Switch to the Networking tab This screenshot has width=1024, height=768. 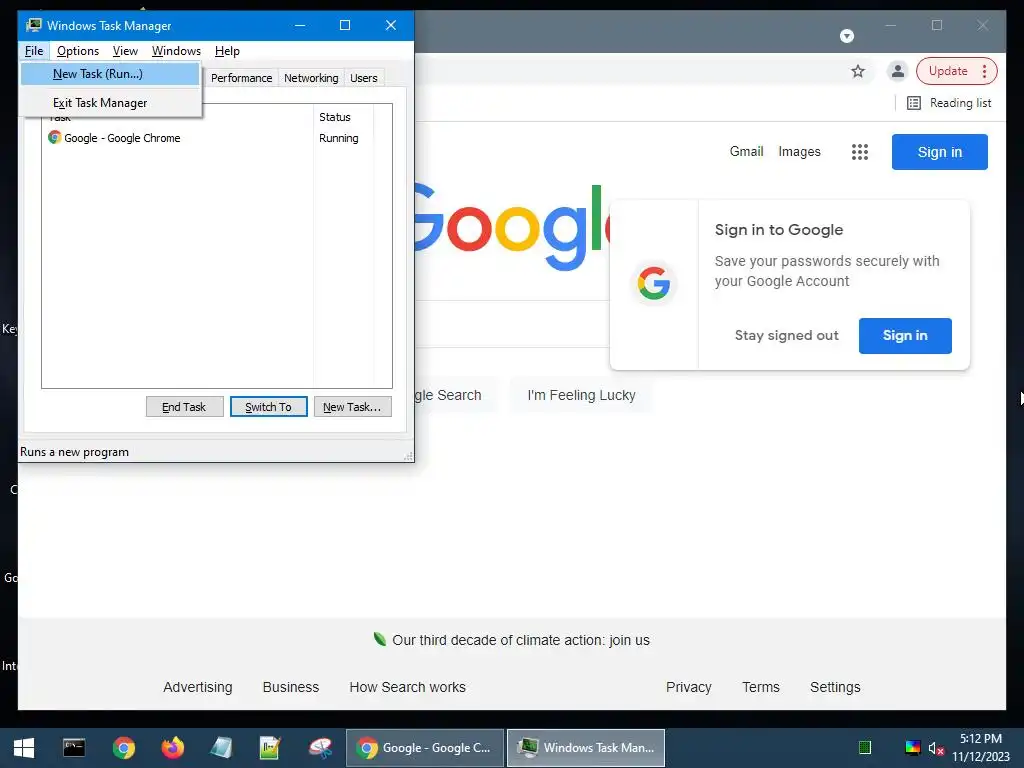click(x=311, y=78)
